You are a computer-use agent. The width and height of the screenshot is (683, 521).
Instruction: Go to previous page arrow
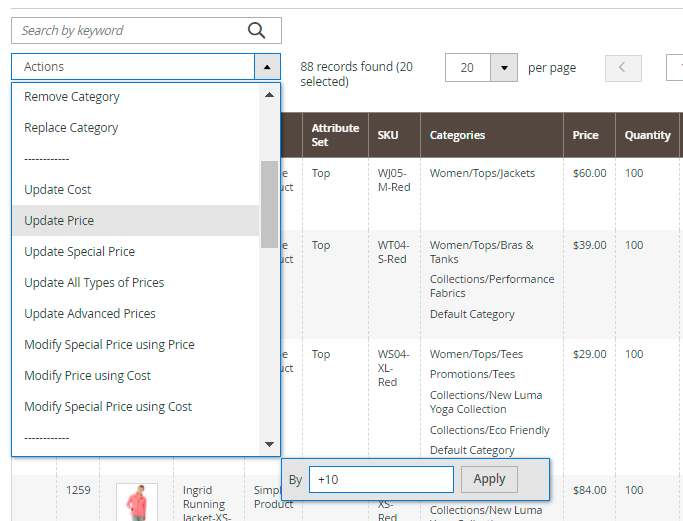[623, 68]
